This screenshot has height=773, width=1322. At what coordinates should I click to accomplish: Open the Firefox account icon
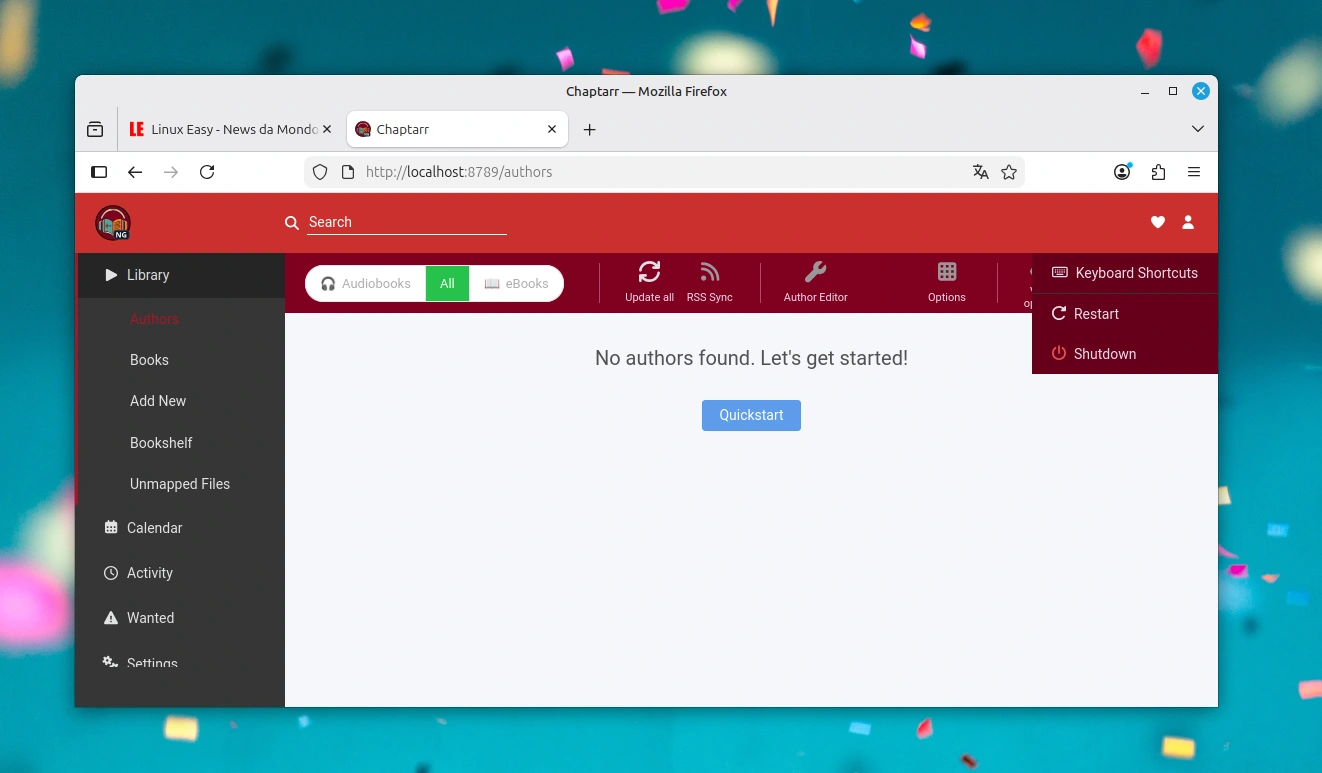[x=1122, y=172]
